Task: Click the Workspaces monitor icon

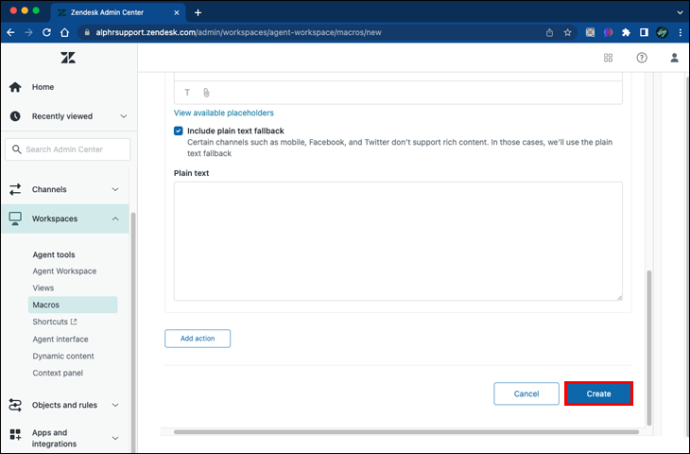Action: click(15, 219)
